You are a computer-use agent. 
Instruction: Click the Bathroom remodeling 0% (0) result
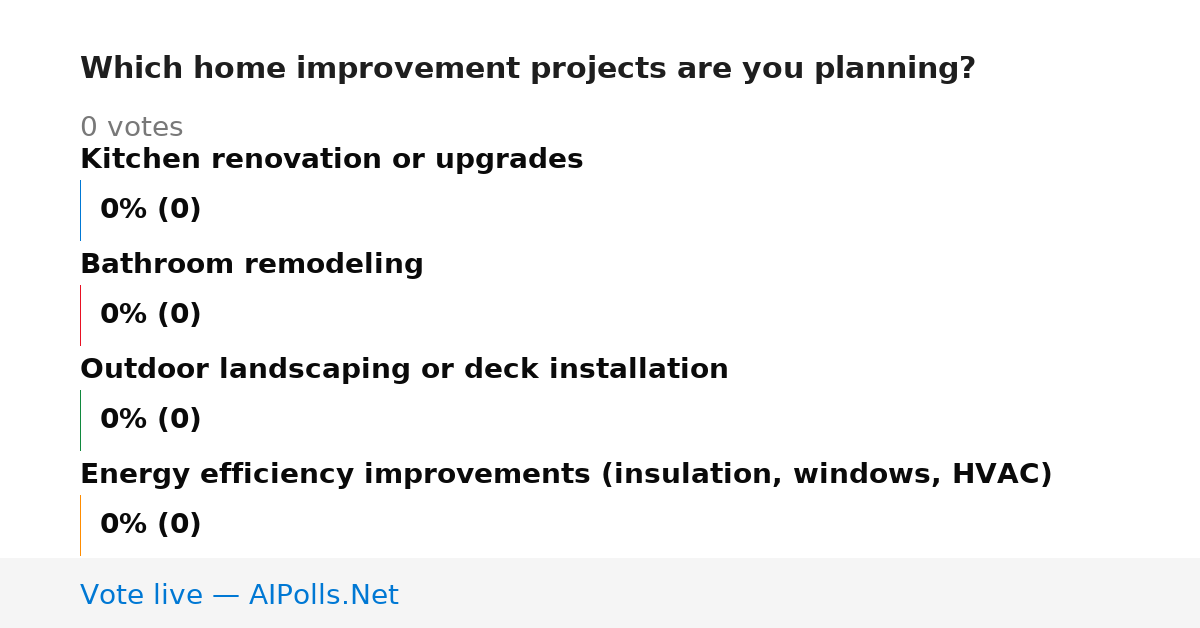pyautogui.click(x=151, y=315)
